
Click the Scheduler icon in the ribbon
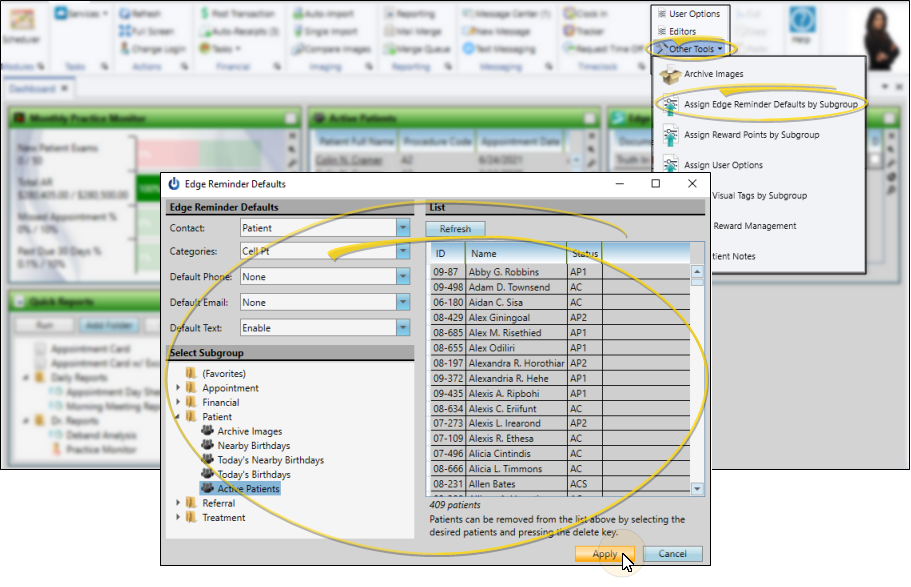[x=20, y=22]
